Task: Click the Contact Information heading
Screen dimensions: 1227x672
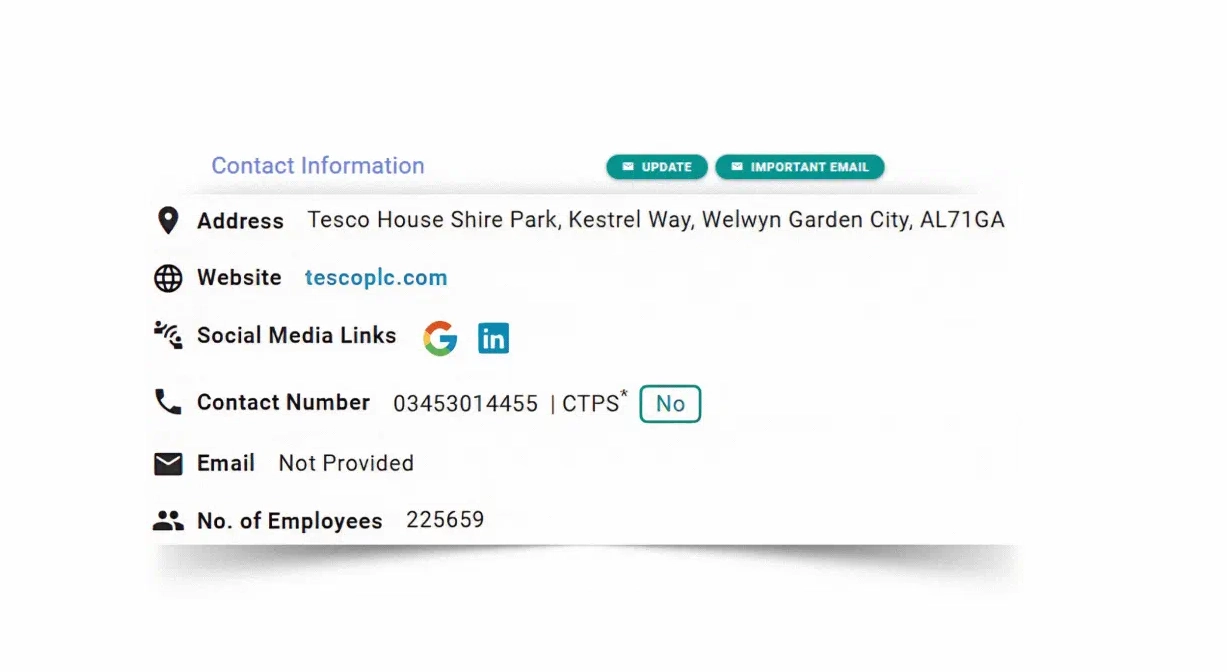Action: point(318,166)
